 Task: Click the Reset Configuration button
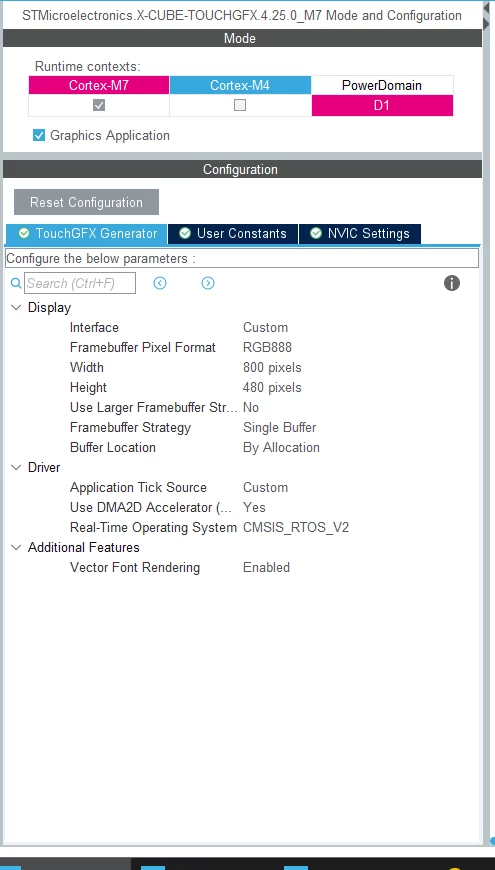(86, 202)
